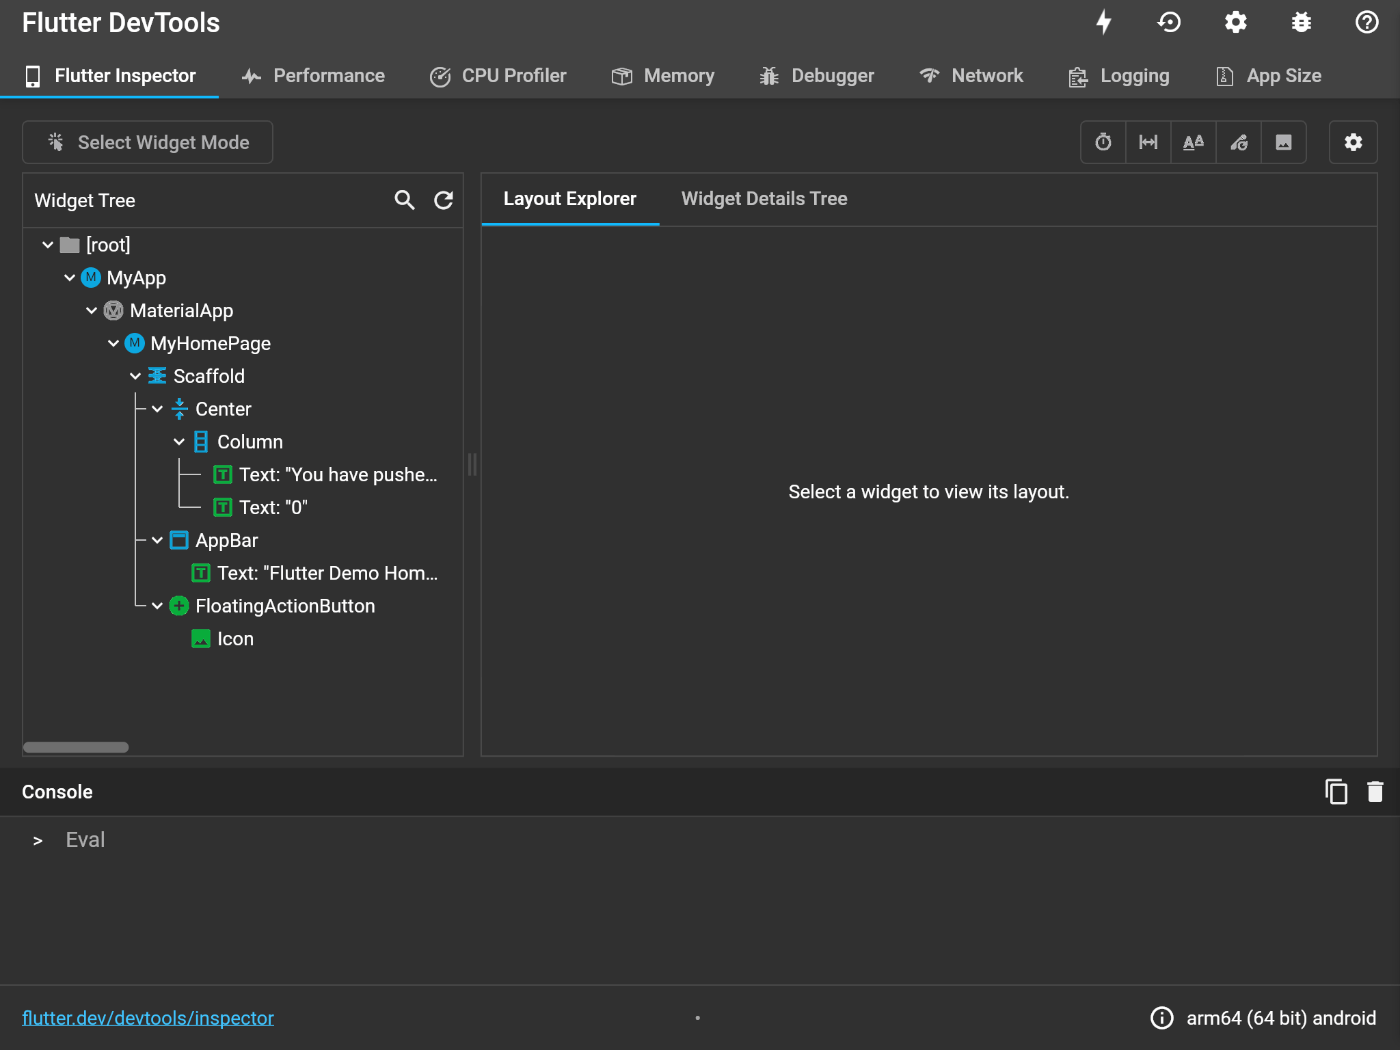Screen dimensions: 1400x1050
Task: Collapse the Column node chevron
Action: 179,442
